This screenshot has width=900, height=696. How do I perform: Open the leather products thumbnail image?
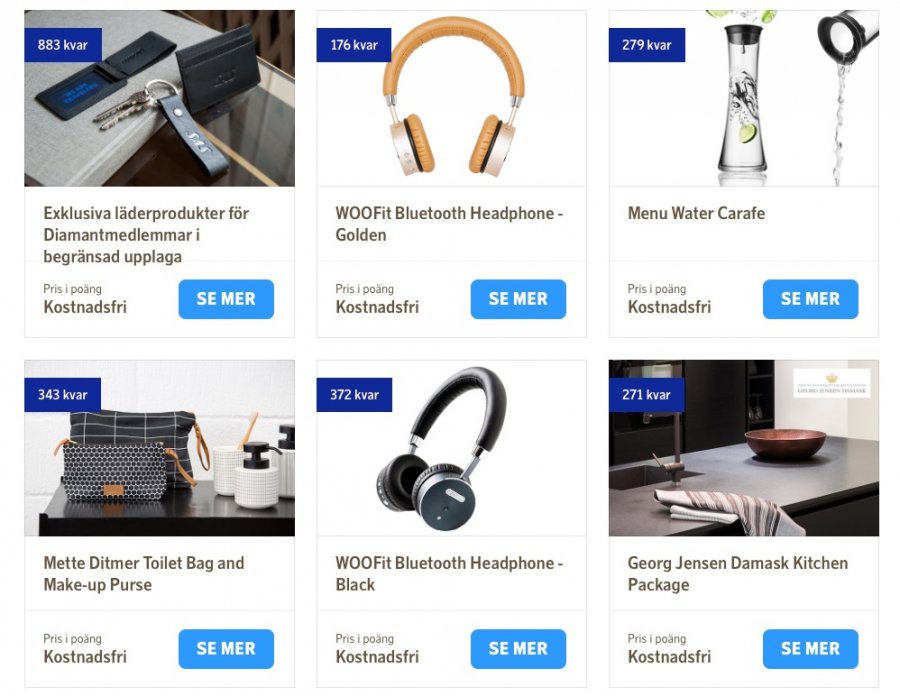[x=160, y=98]
